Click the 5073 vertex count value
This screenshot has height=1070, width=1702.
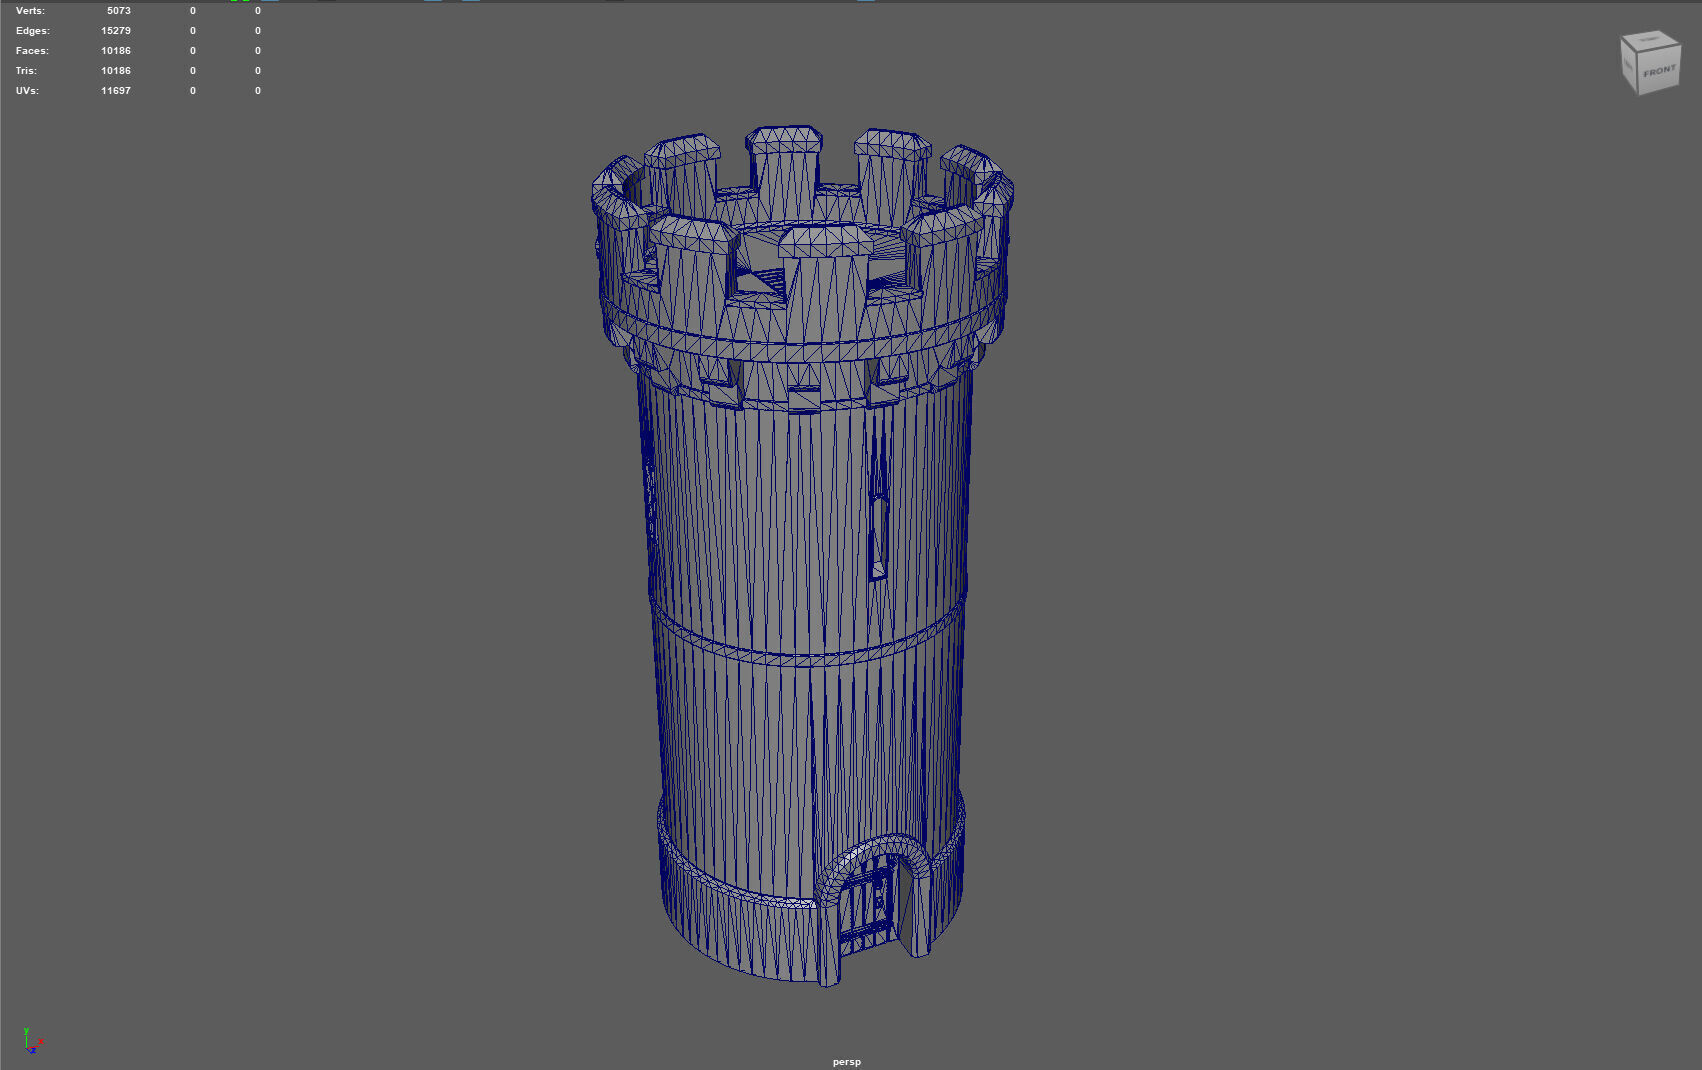[x=119, y=11]
